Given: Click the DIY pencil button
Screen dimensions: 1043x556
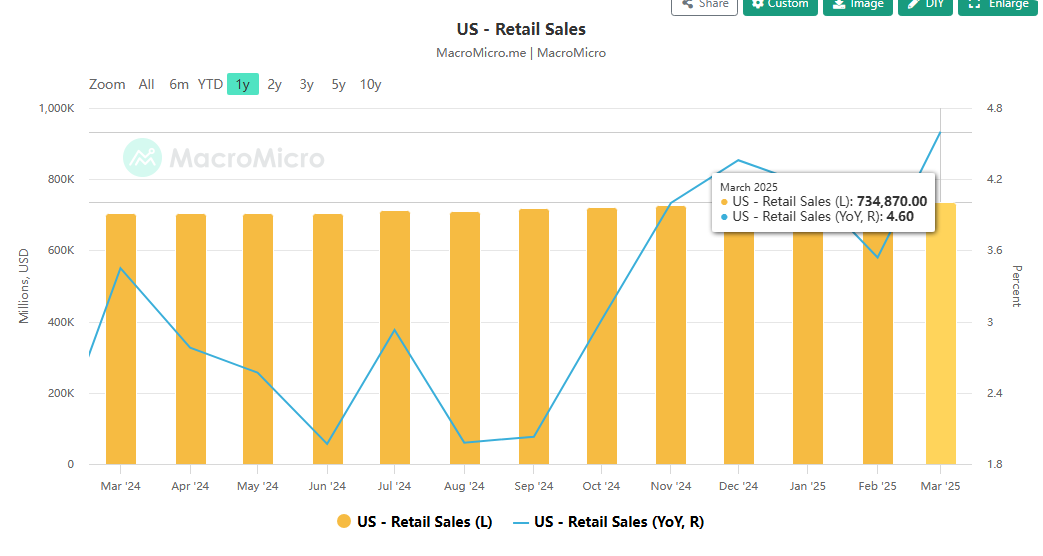Looking at the screenshot, I should coord(925,5).
